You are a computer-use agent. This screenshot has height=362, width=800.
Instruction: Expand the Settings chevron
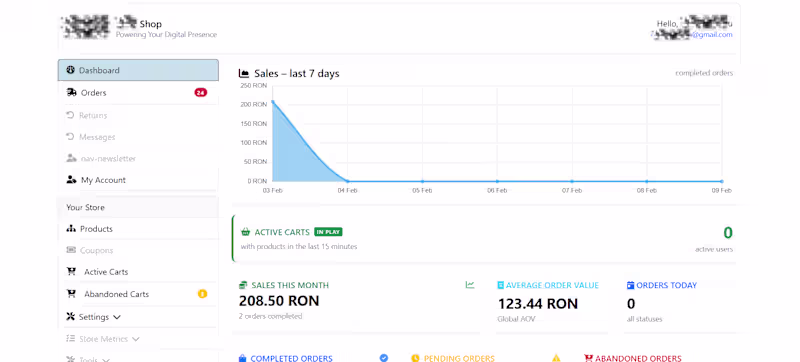coord(116,317)
